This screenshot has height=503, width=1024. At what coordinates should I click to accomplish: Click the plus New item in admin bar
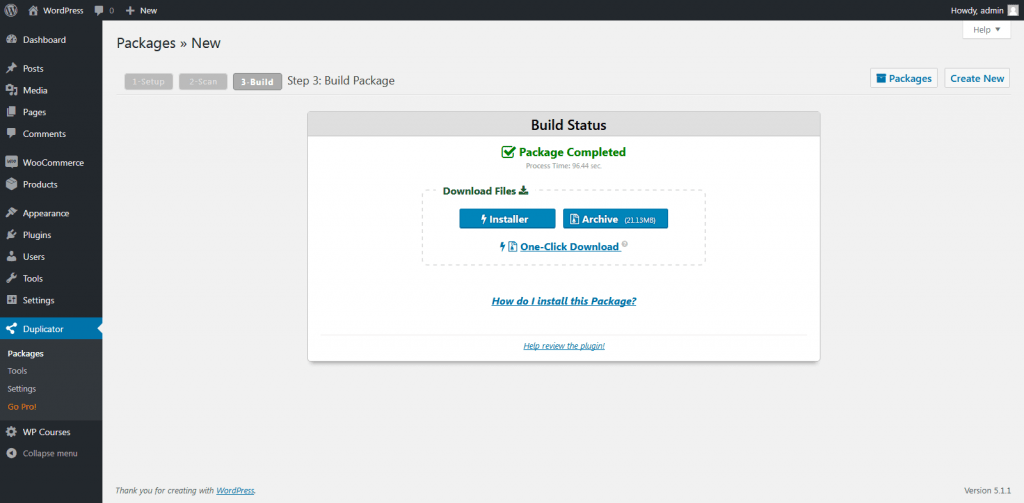141,10
